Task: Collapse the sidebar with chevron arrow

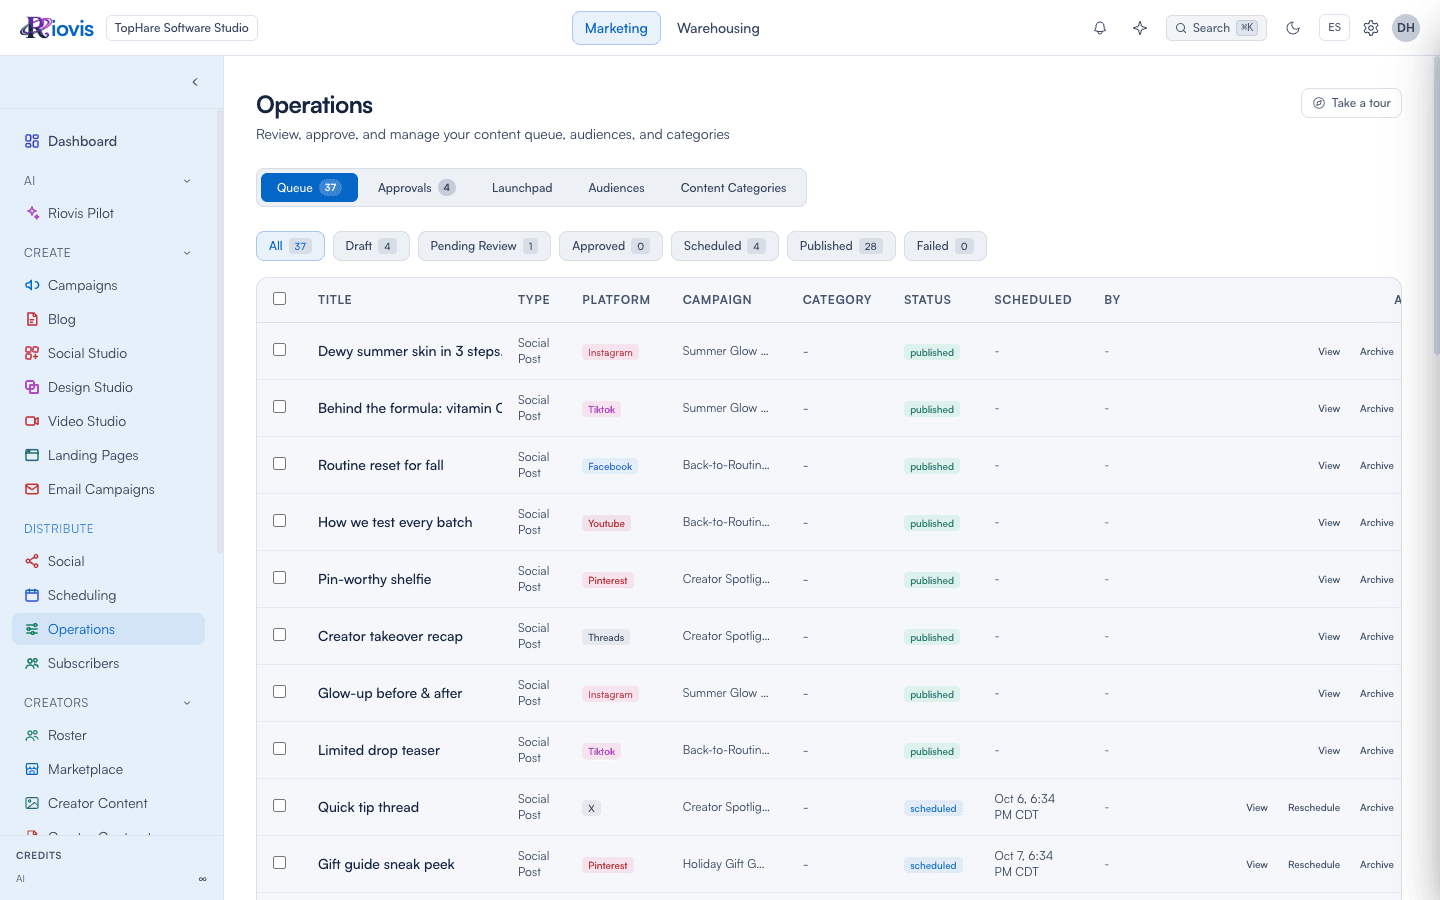Action: [x=195, y=82]
